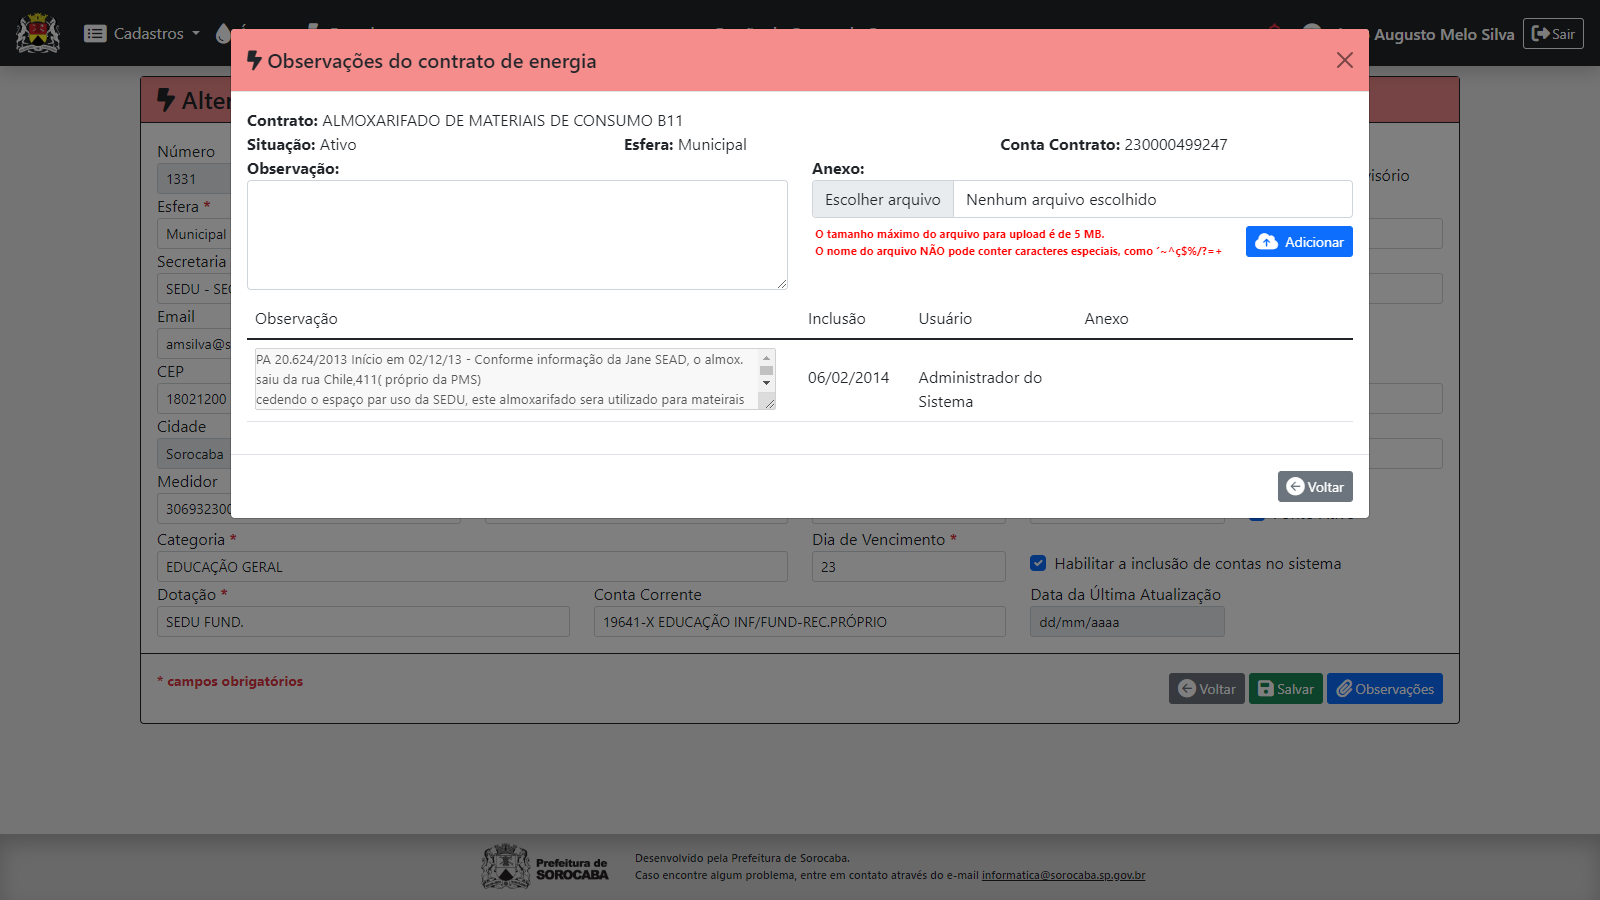1600x900 pixels.
Task: Click Voltar button in the modal footer
Action: pos(1315,487)
